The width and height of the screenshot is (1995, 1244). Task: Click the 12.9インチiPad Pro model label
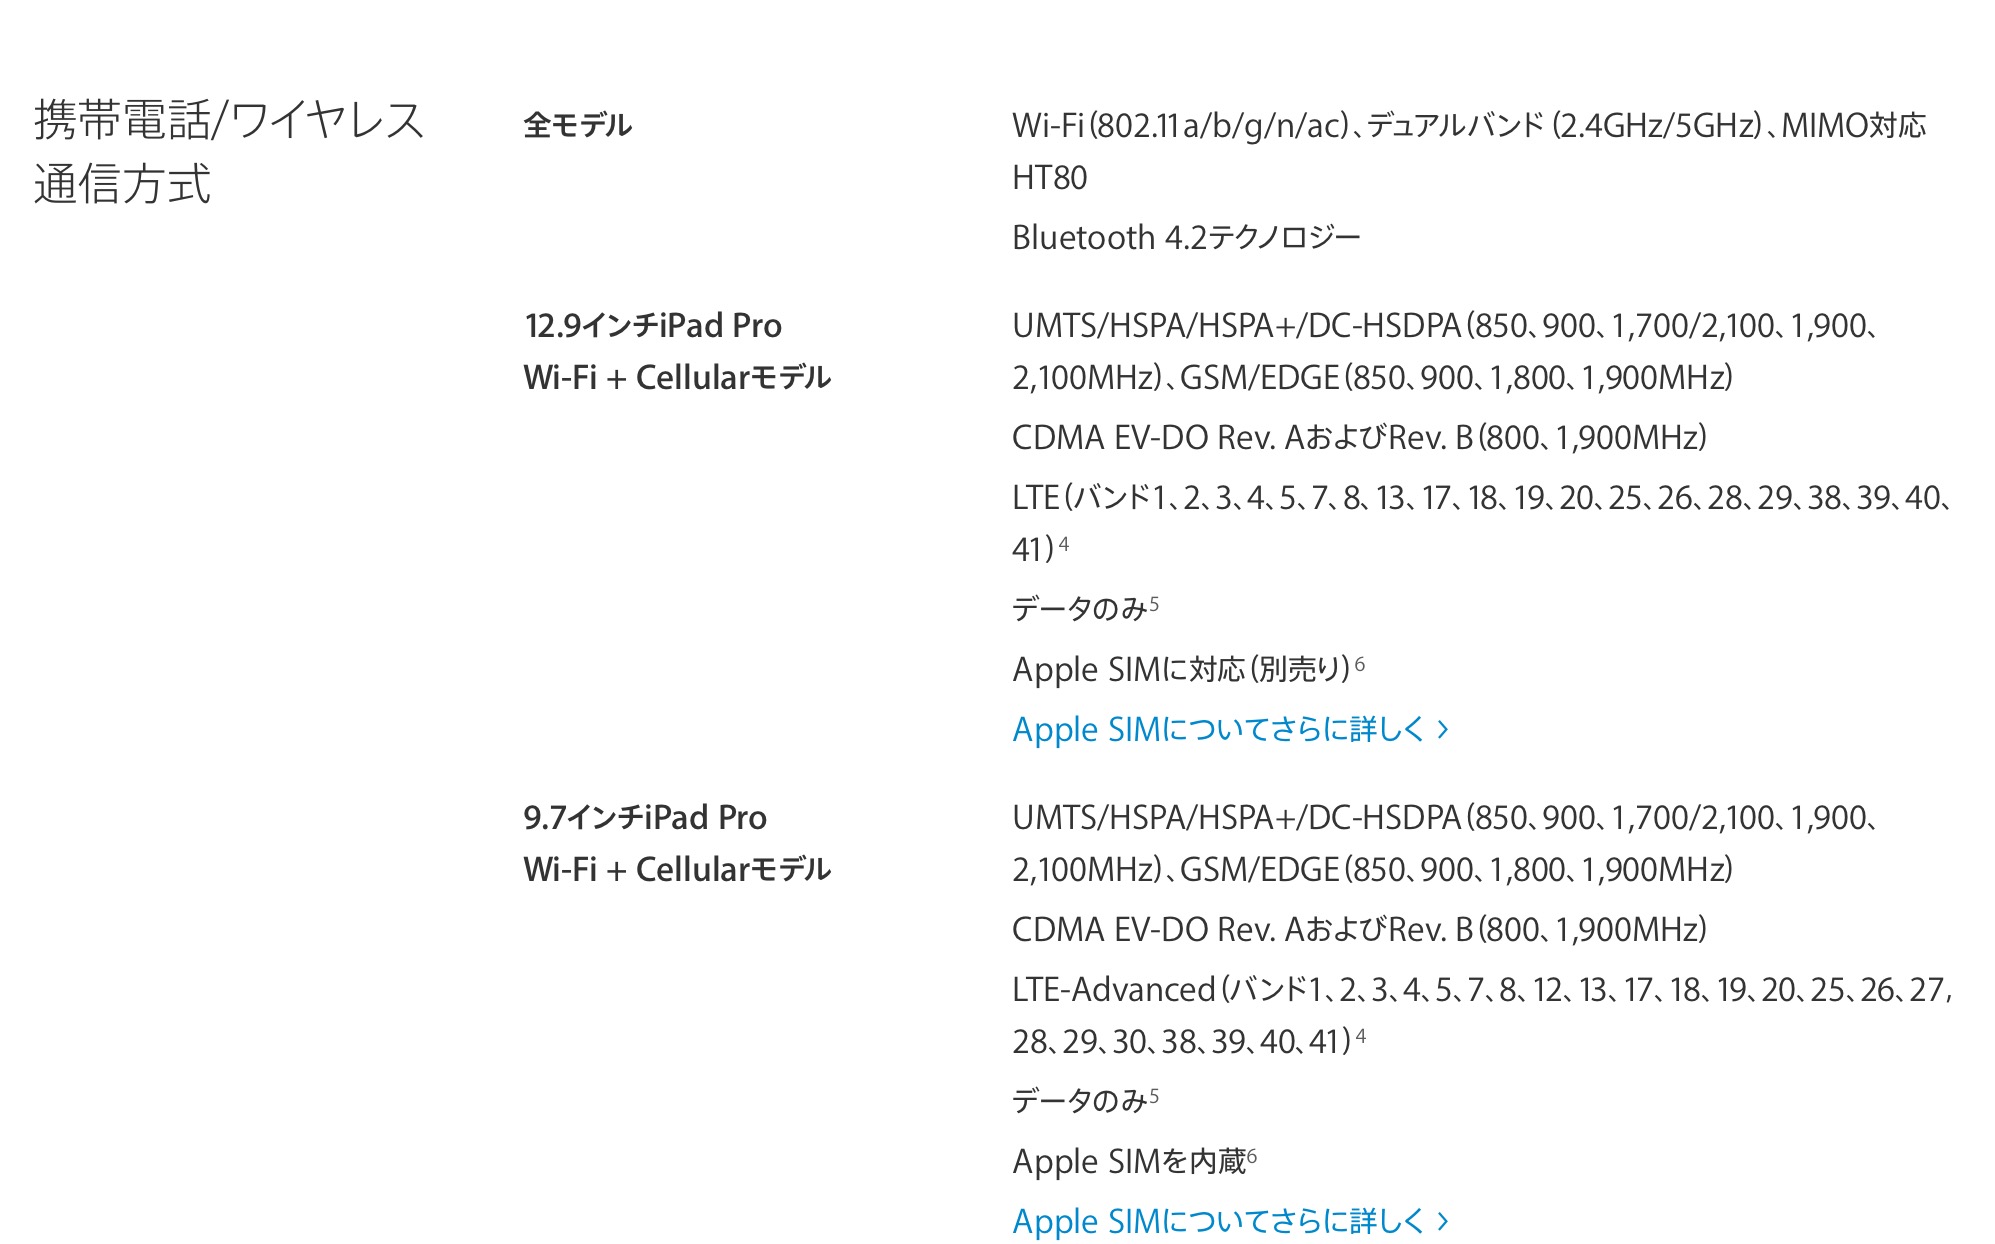(x=653, y=326)
